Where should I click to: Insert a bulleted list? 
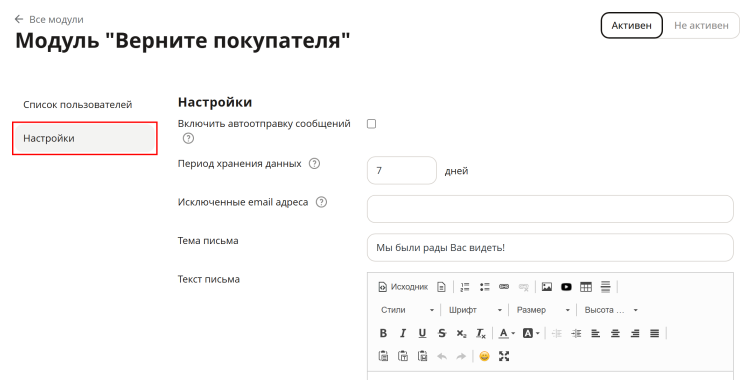(x=484, y=287)
